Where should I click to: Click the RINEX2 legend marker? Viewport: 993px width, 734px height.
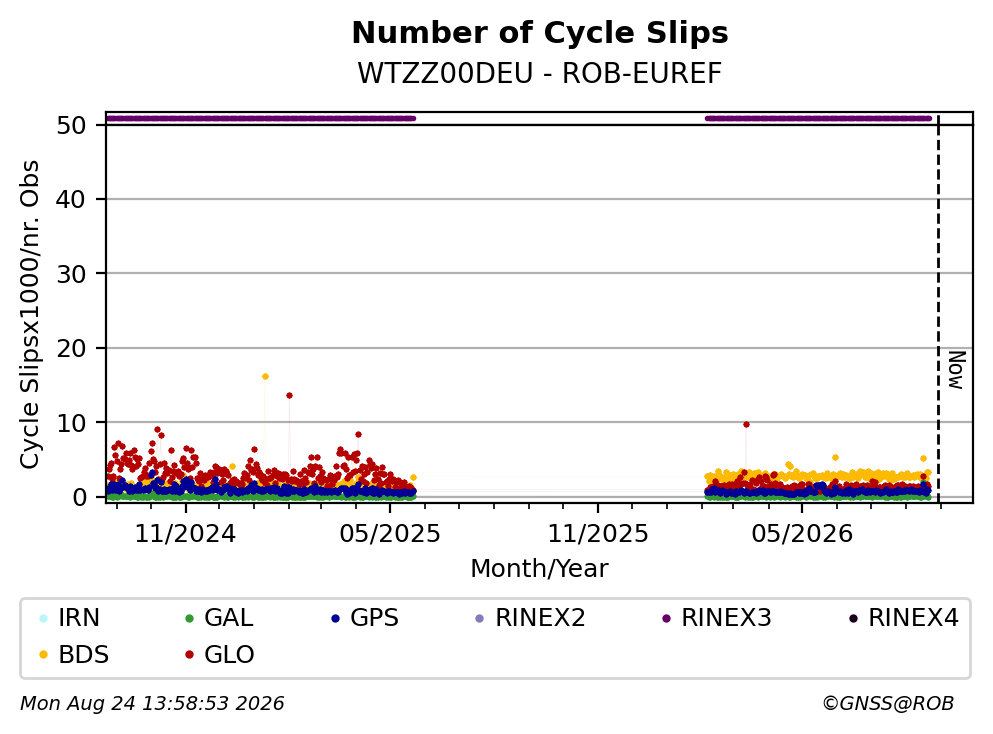tap(479, 618)
